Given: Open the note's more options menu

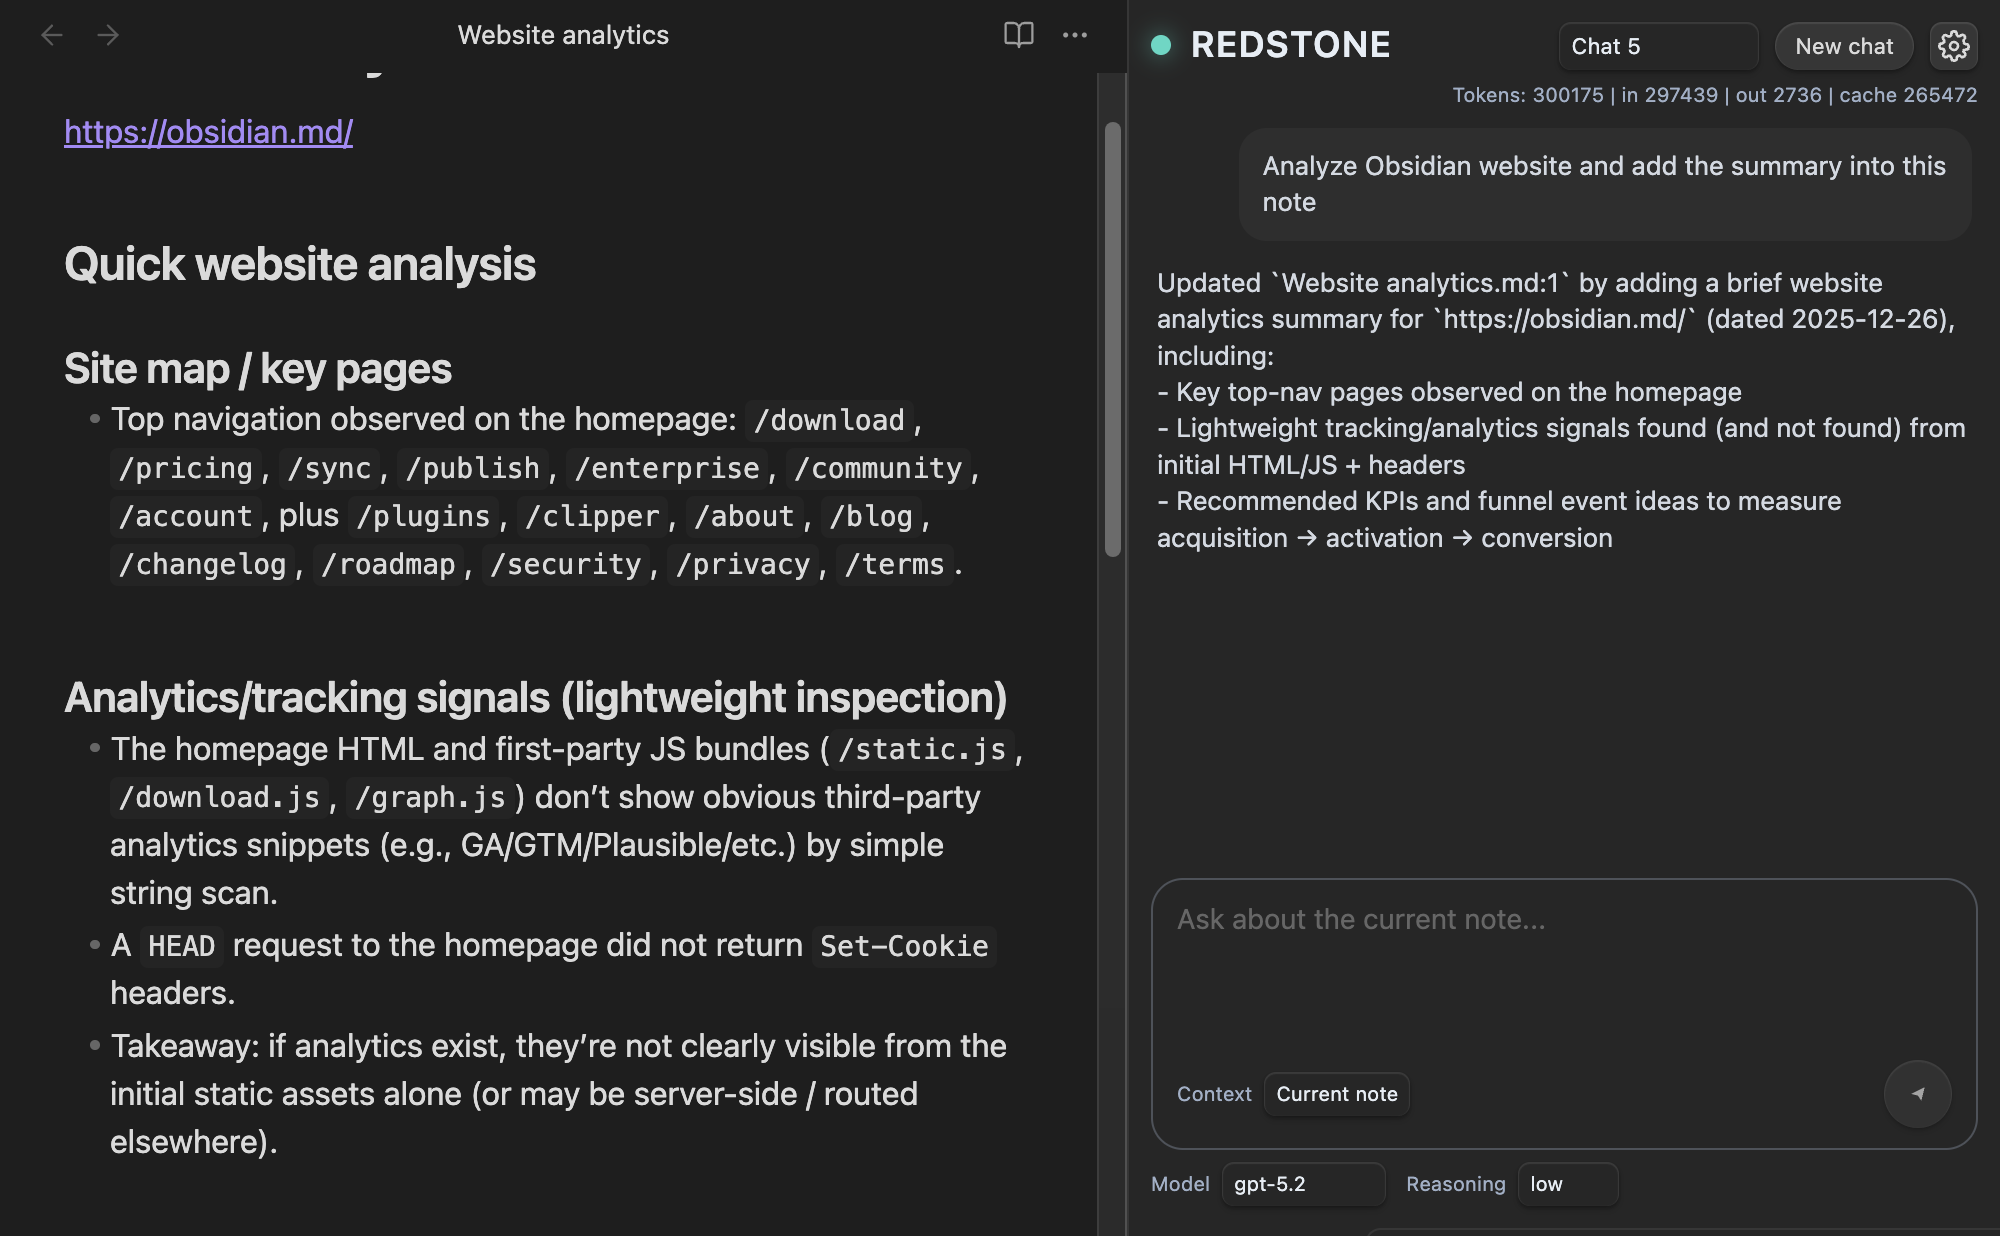Looking at the screenshot, I should 1075,35.
